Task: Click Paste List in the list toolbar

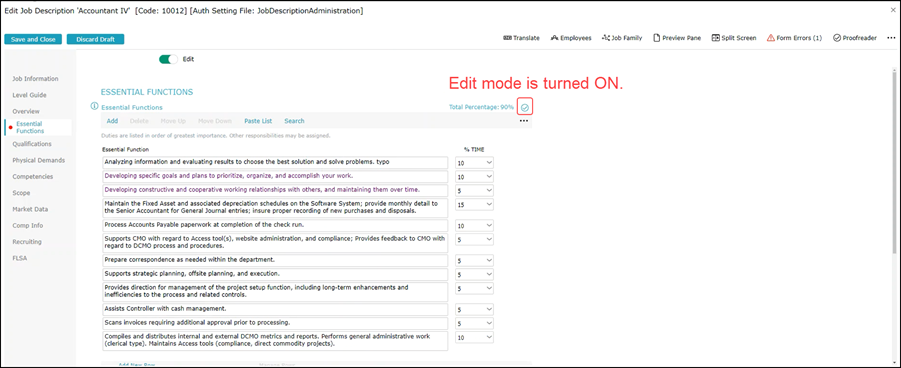Action: (x=258, y=121)
